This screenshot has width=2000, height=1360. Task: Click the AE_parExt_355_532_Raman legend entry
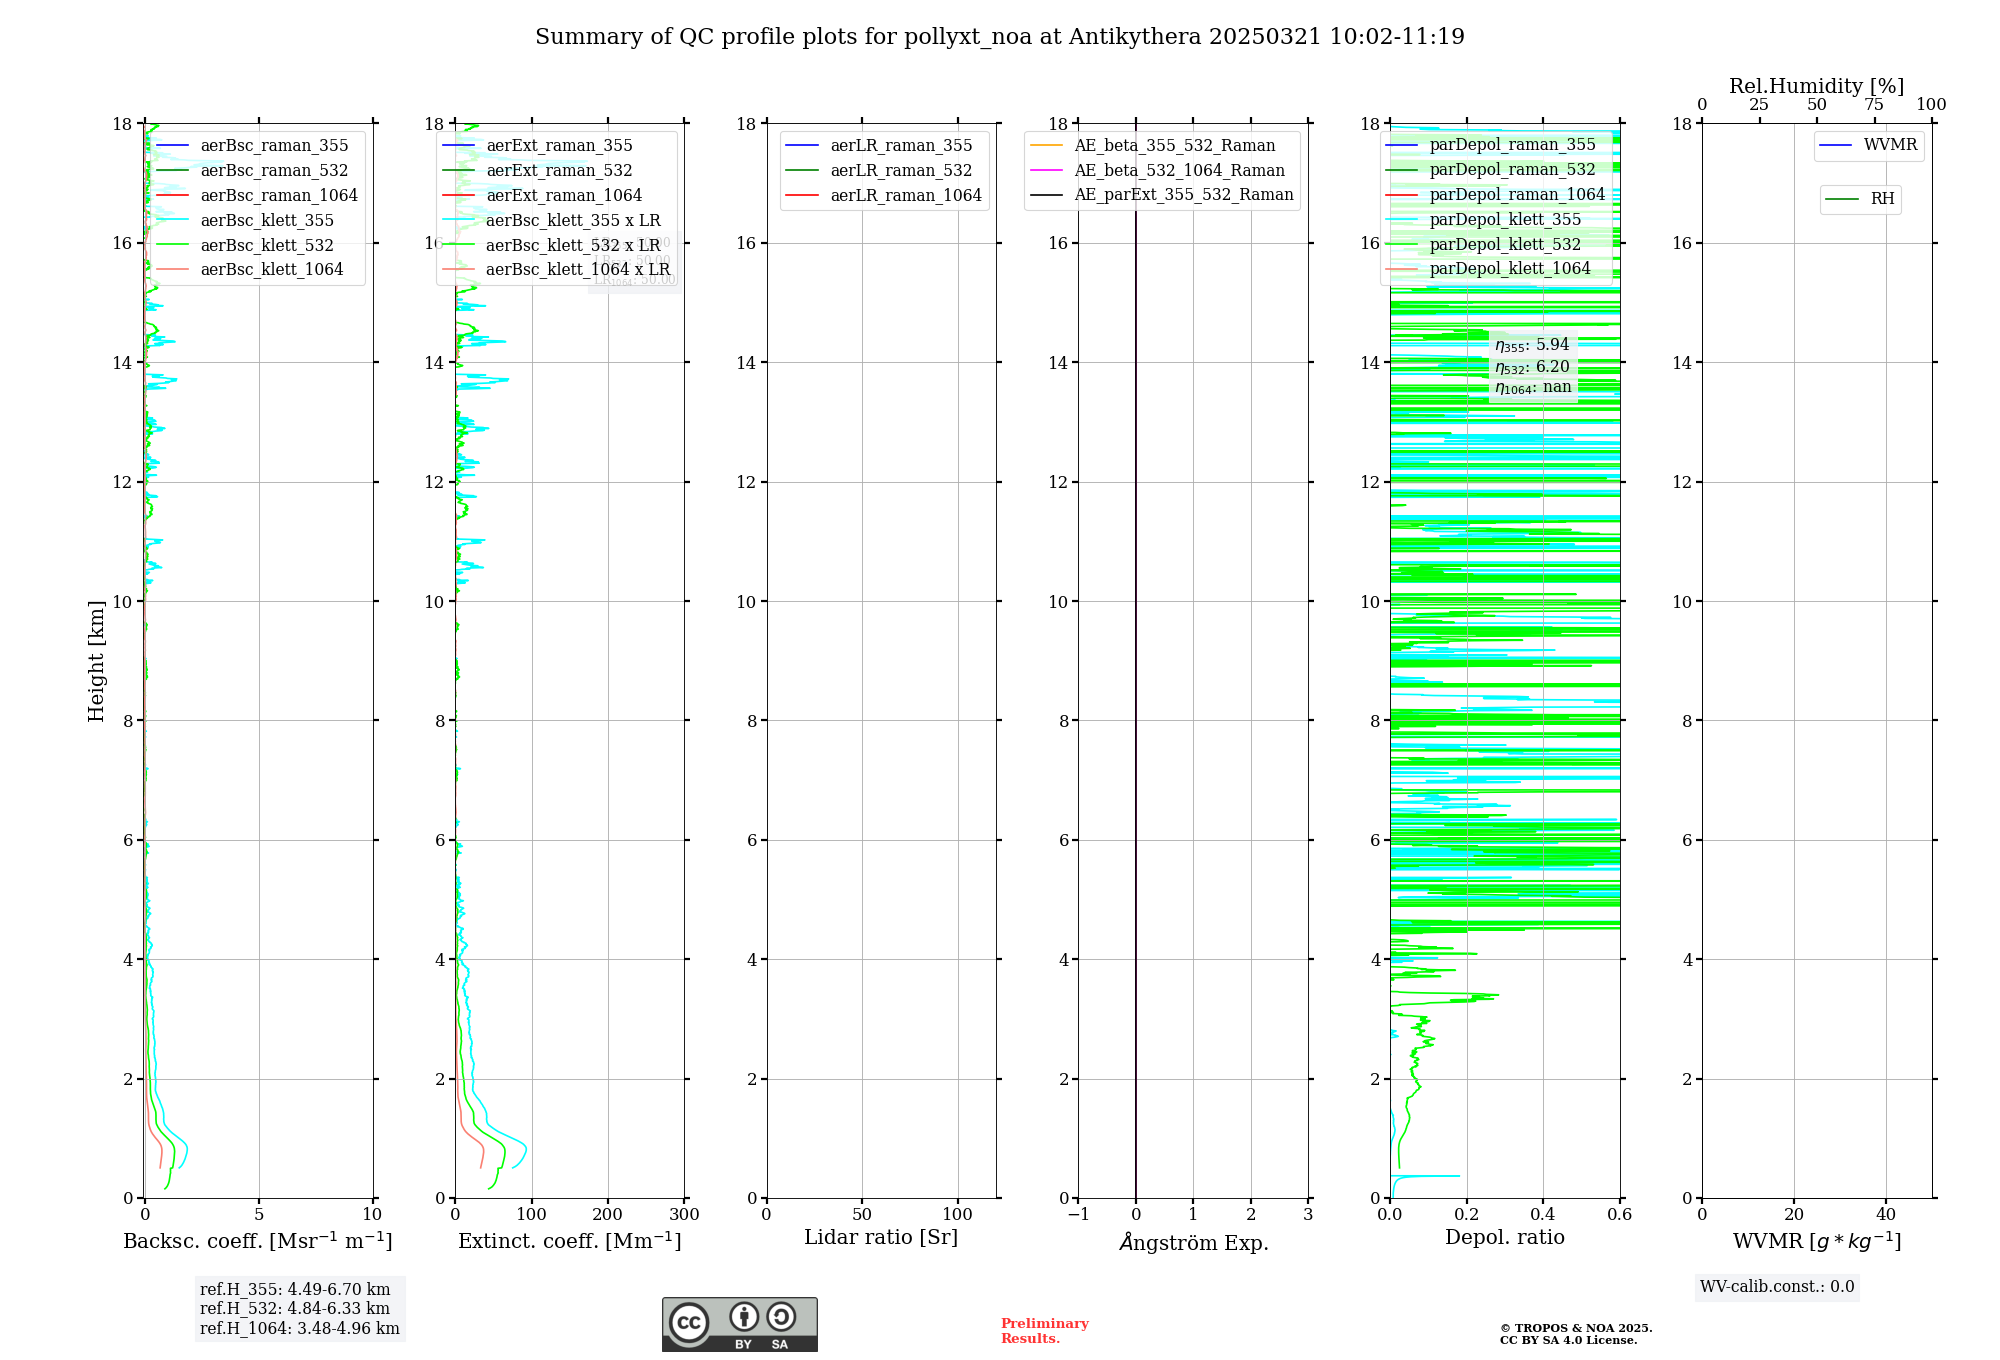tap(1162, 195)
